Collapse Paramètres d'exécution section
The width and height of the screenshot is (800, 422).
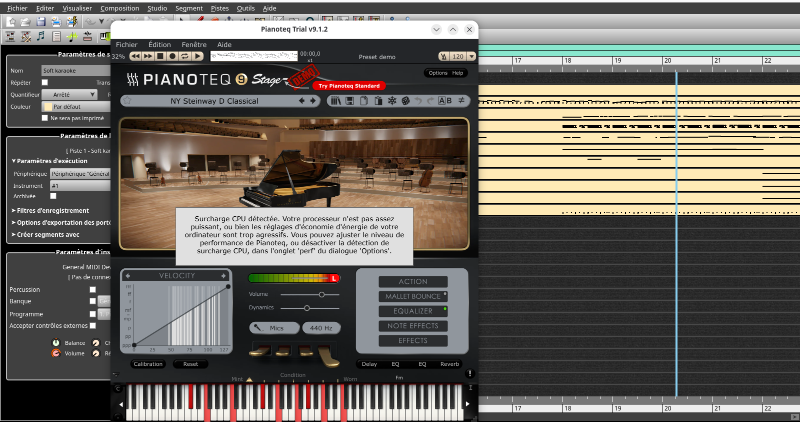pos(49,161)
